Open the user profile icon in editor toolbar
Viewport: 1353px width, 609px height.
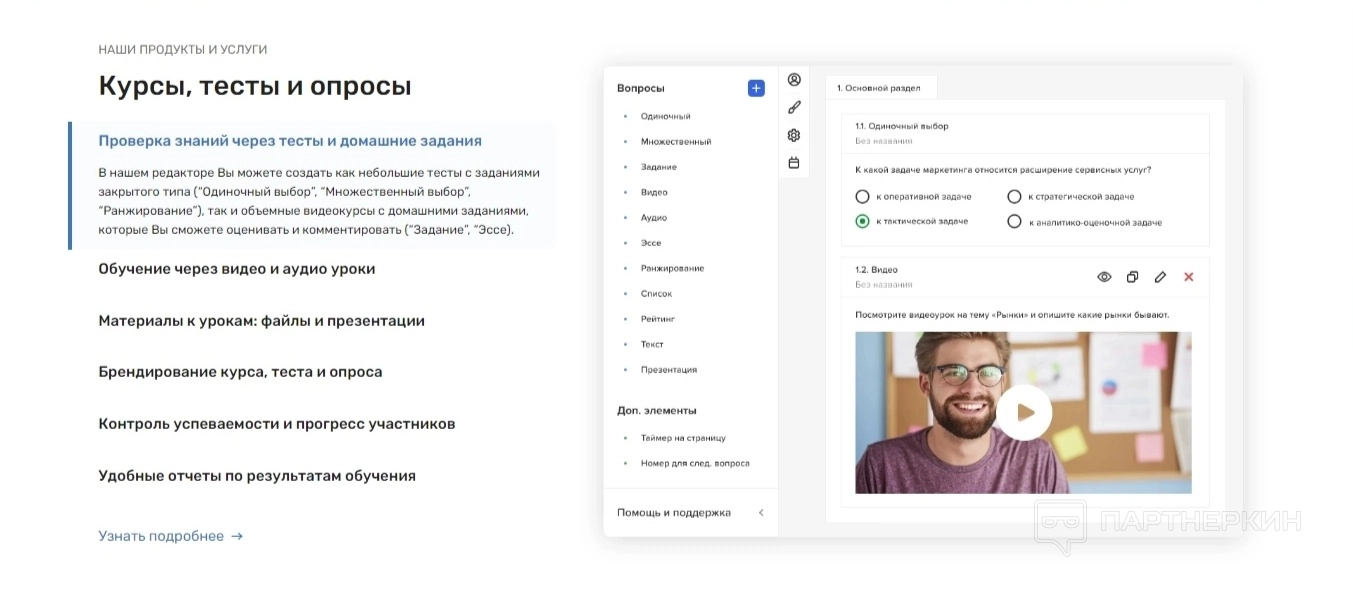794,80
